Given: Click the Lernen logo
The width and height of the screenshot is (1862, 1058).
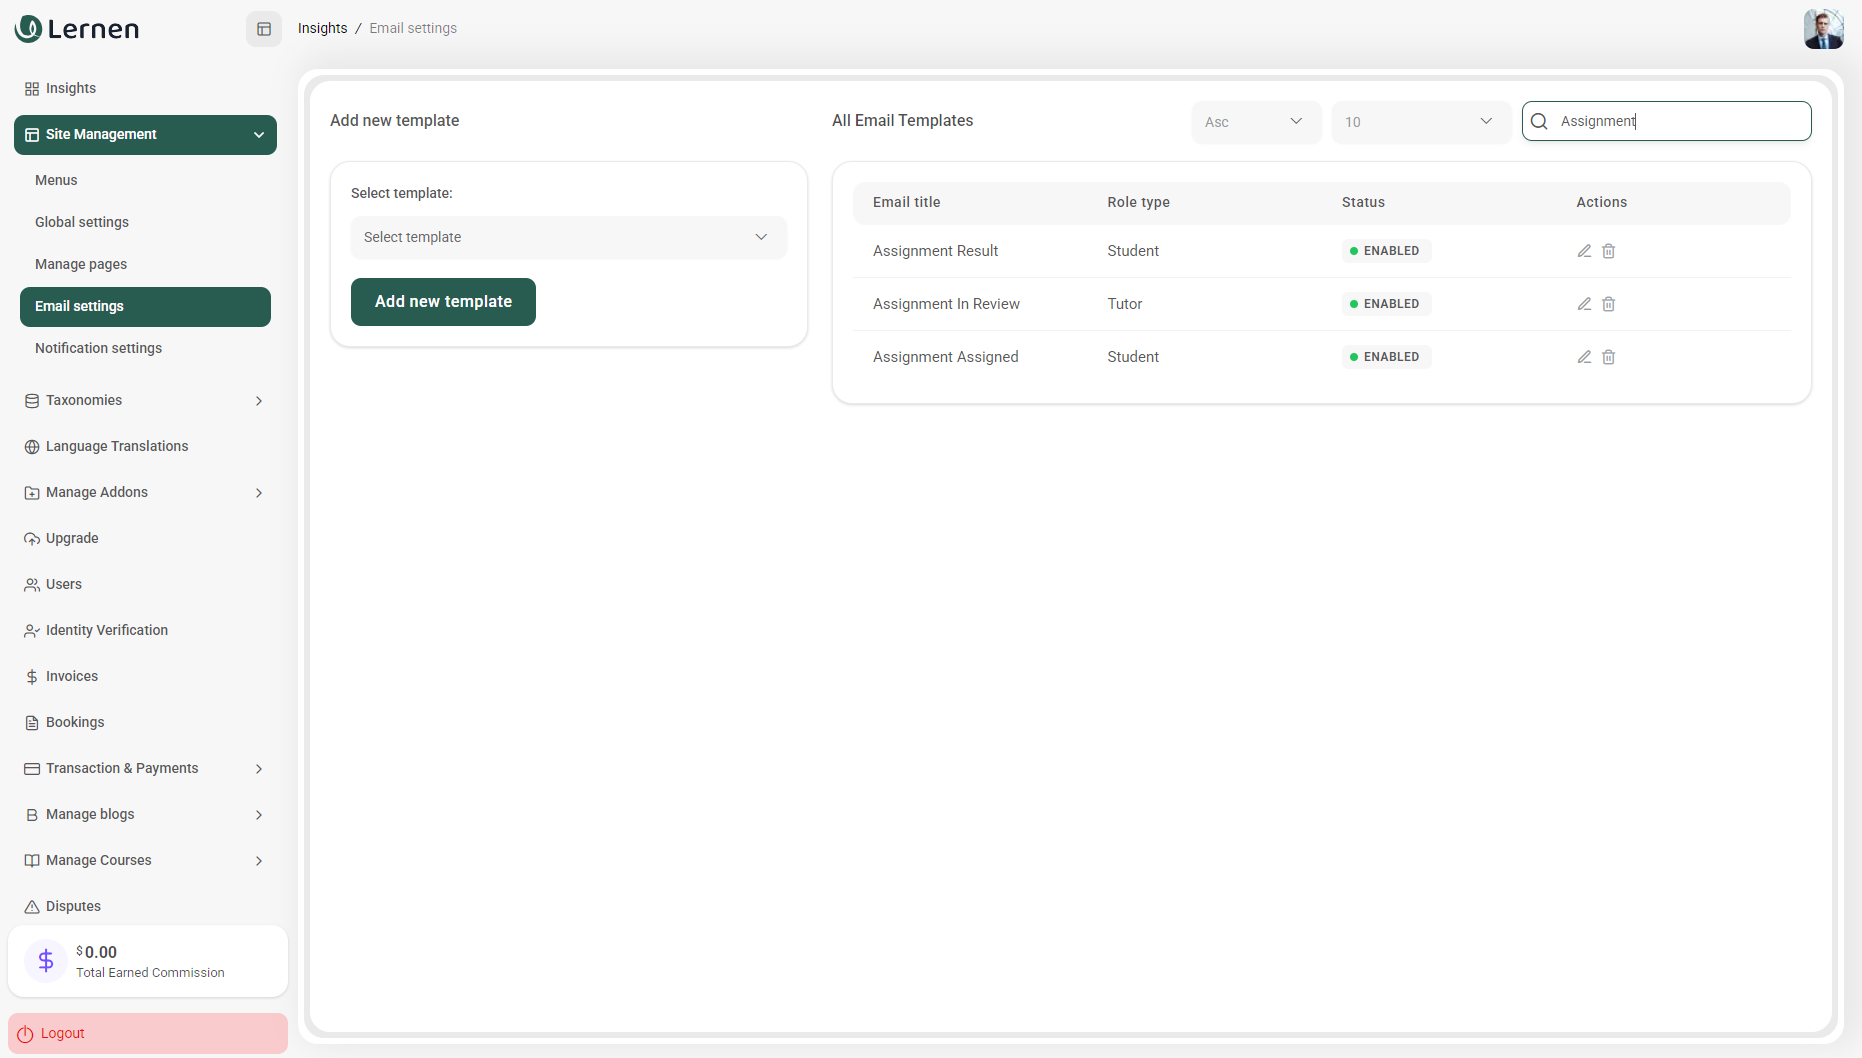Looking at the screenshot, I should coord(78,29).
